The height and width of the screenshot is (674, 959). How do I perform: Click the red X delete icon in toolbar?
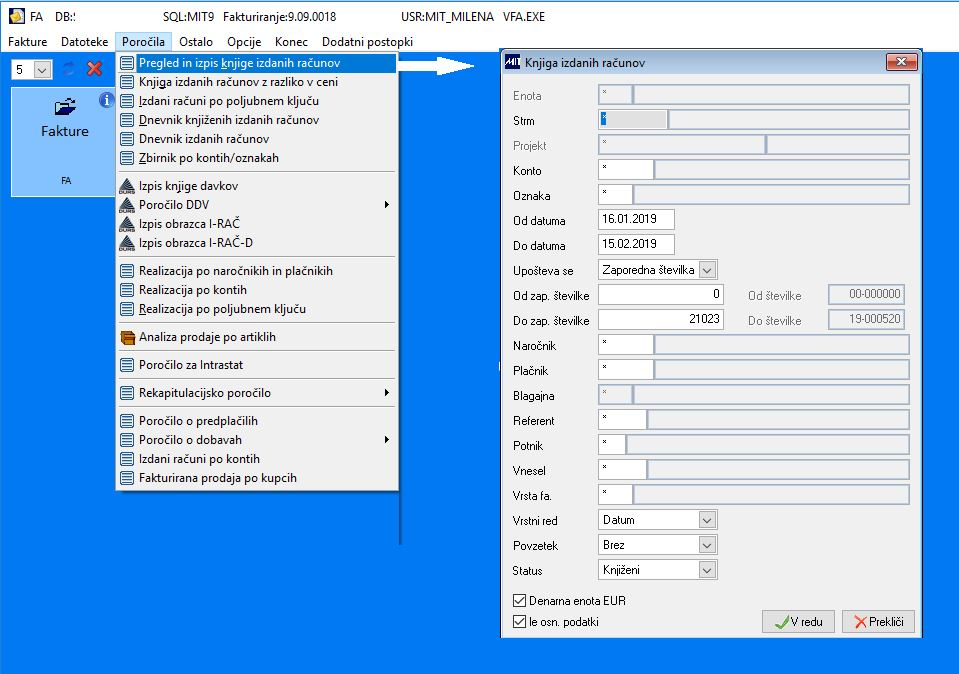click(94, 69)
